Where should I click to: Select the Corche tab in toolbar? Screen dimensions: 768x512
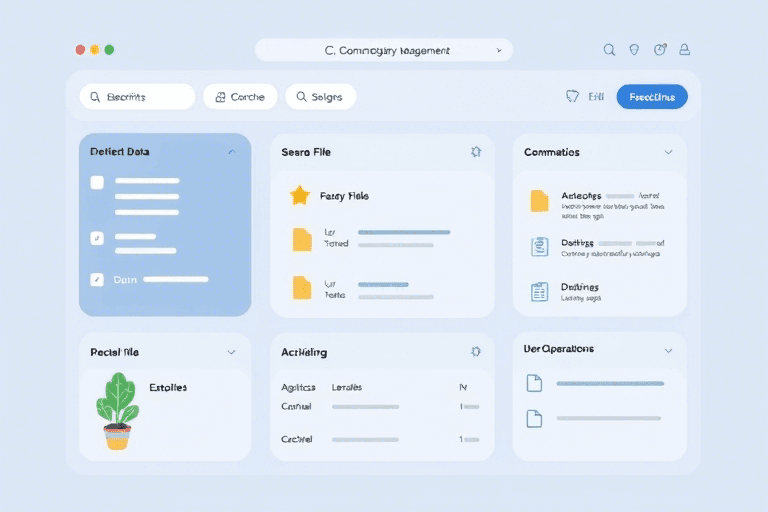point(240,97)
